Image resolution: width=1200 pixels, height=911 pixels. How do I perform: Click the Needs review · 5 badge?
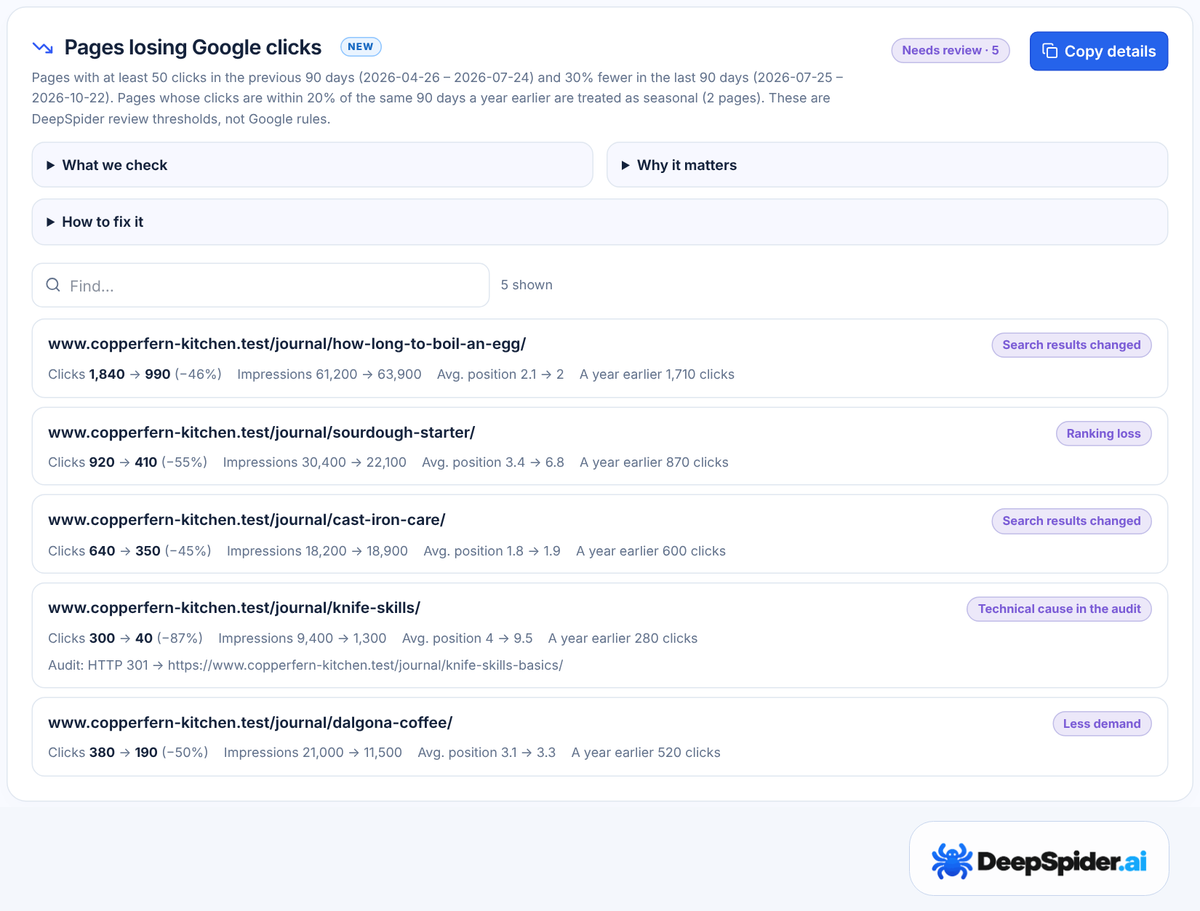[950, 50]
